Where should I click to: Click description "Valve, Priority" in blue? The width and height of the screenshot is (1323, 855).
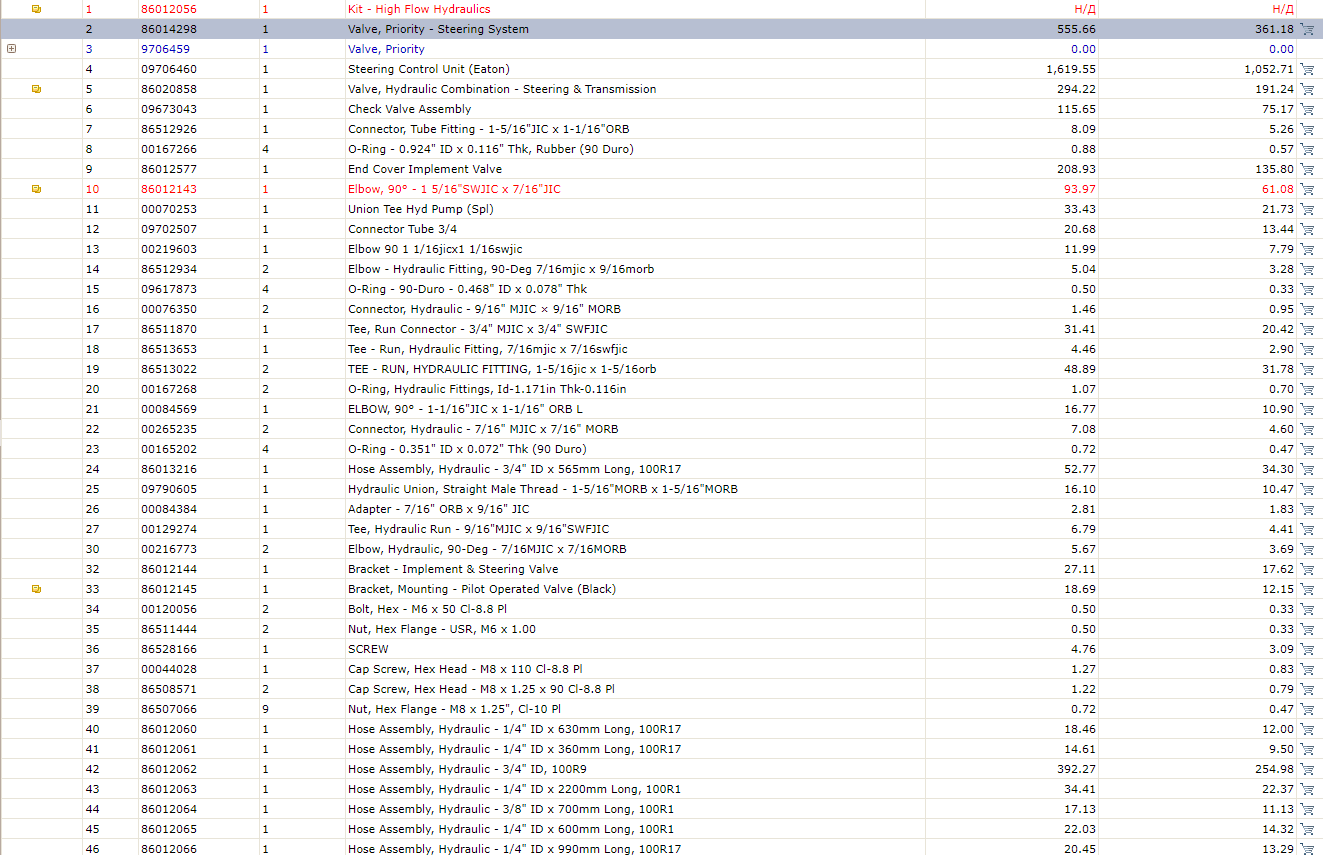pos(386,49)
